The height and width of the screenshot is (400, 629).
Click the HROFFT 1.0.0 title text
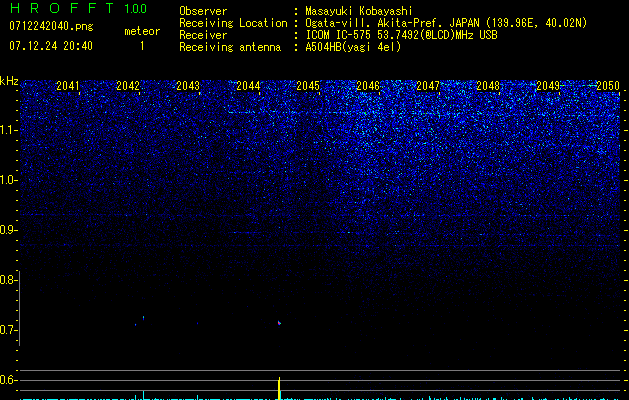click(x=78, y=8)
